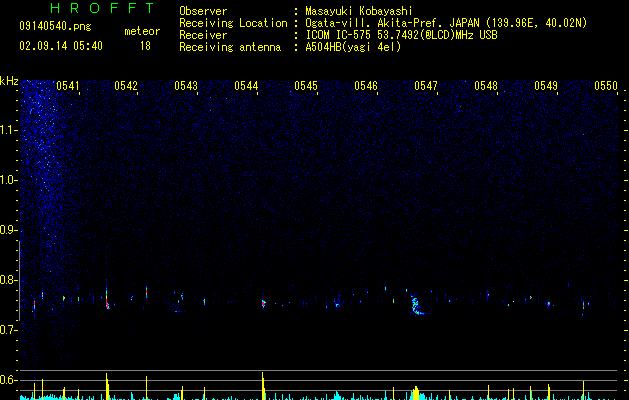Click observer name Masayuki Kobayashi
This screenshot has height=400, width=629.
coord(359,11)
